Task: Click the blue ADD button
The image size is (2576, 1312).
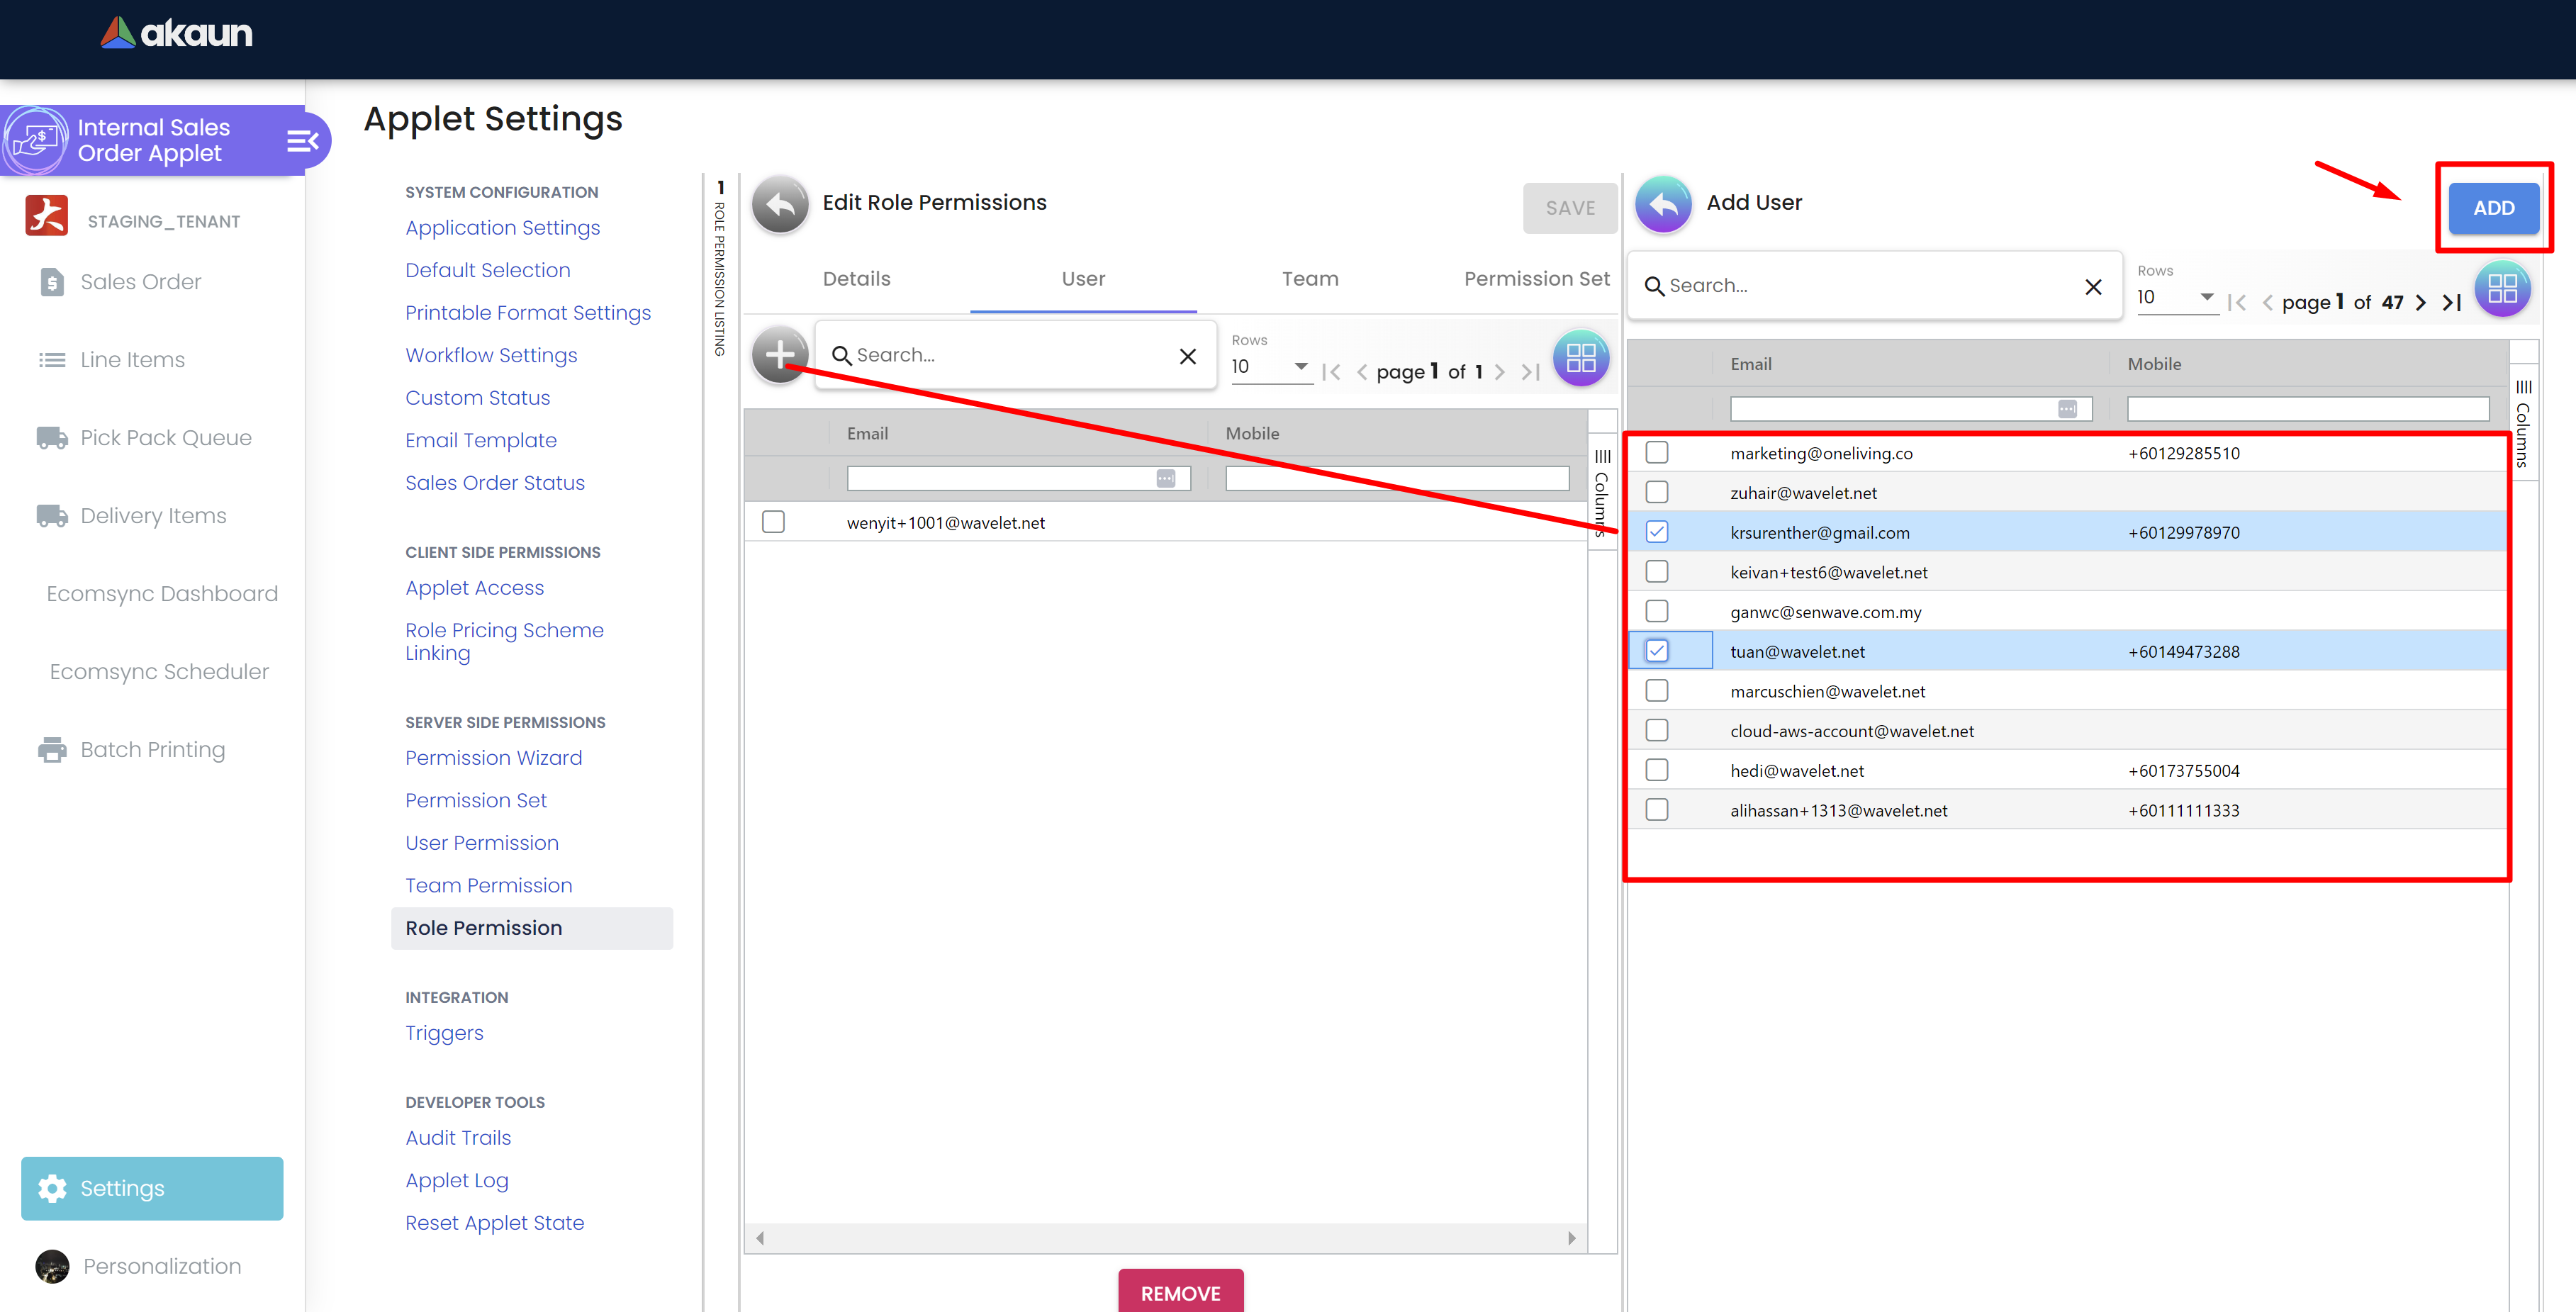Action: (2492, 208)
